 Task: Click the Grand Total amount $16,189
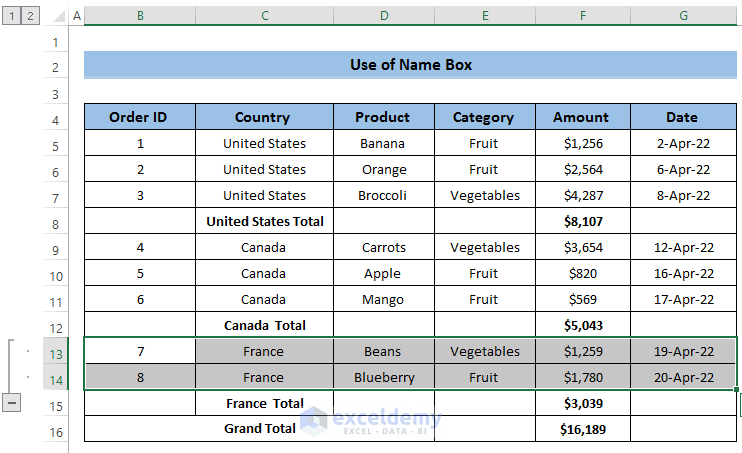coord(582,429)
